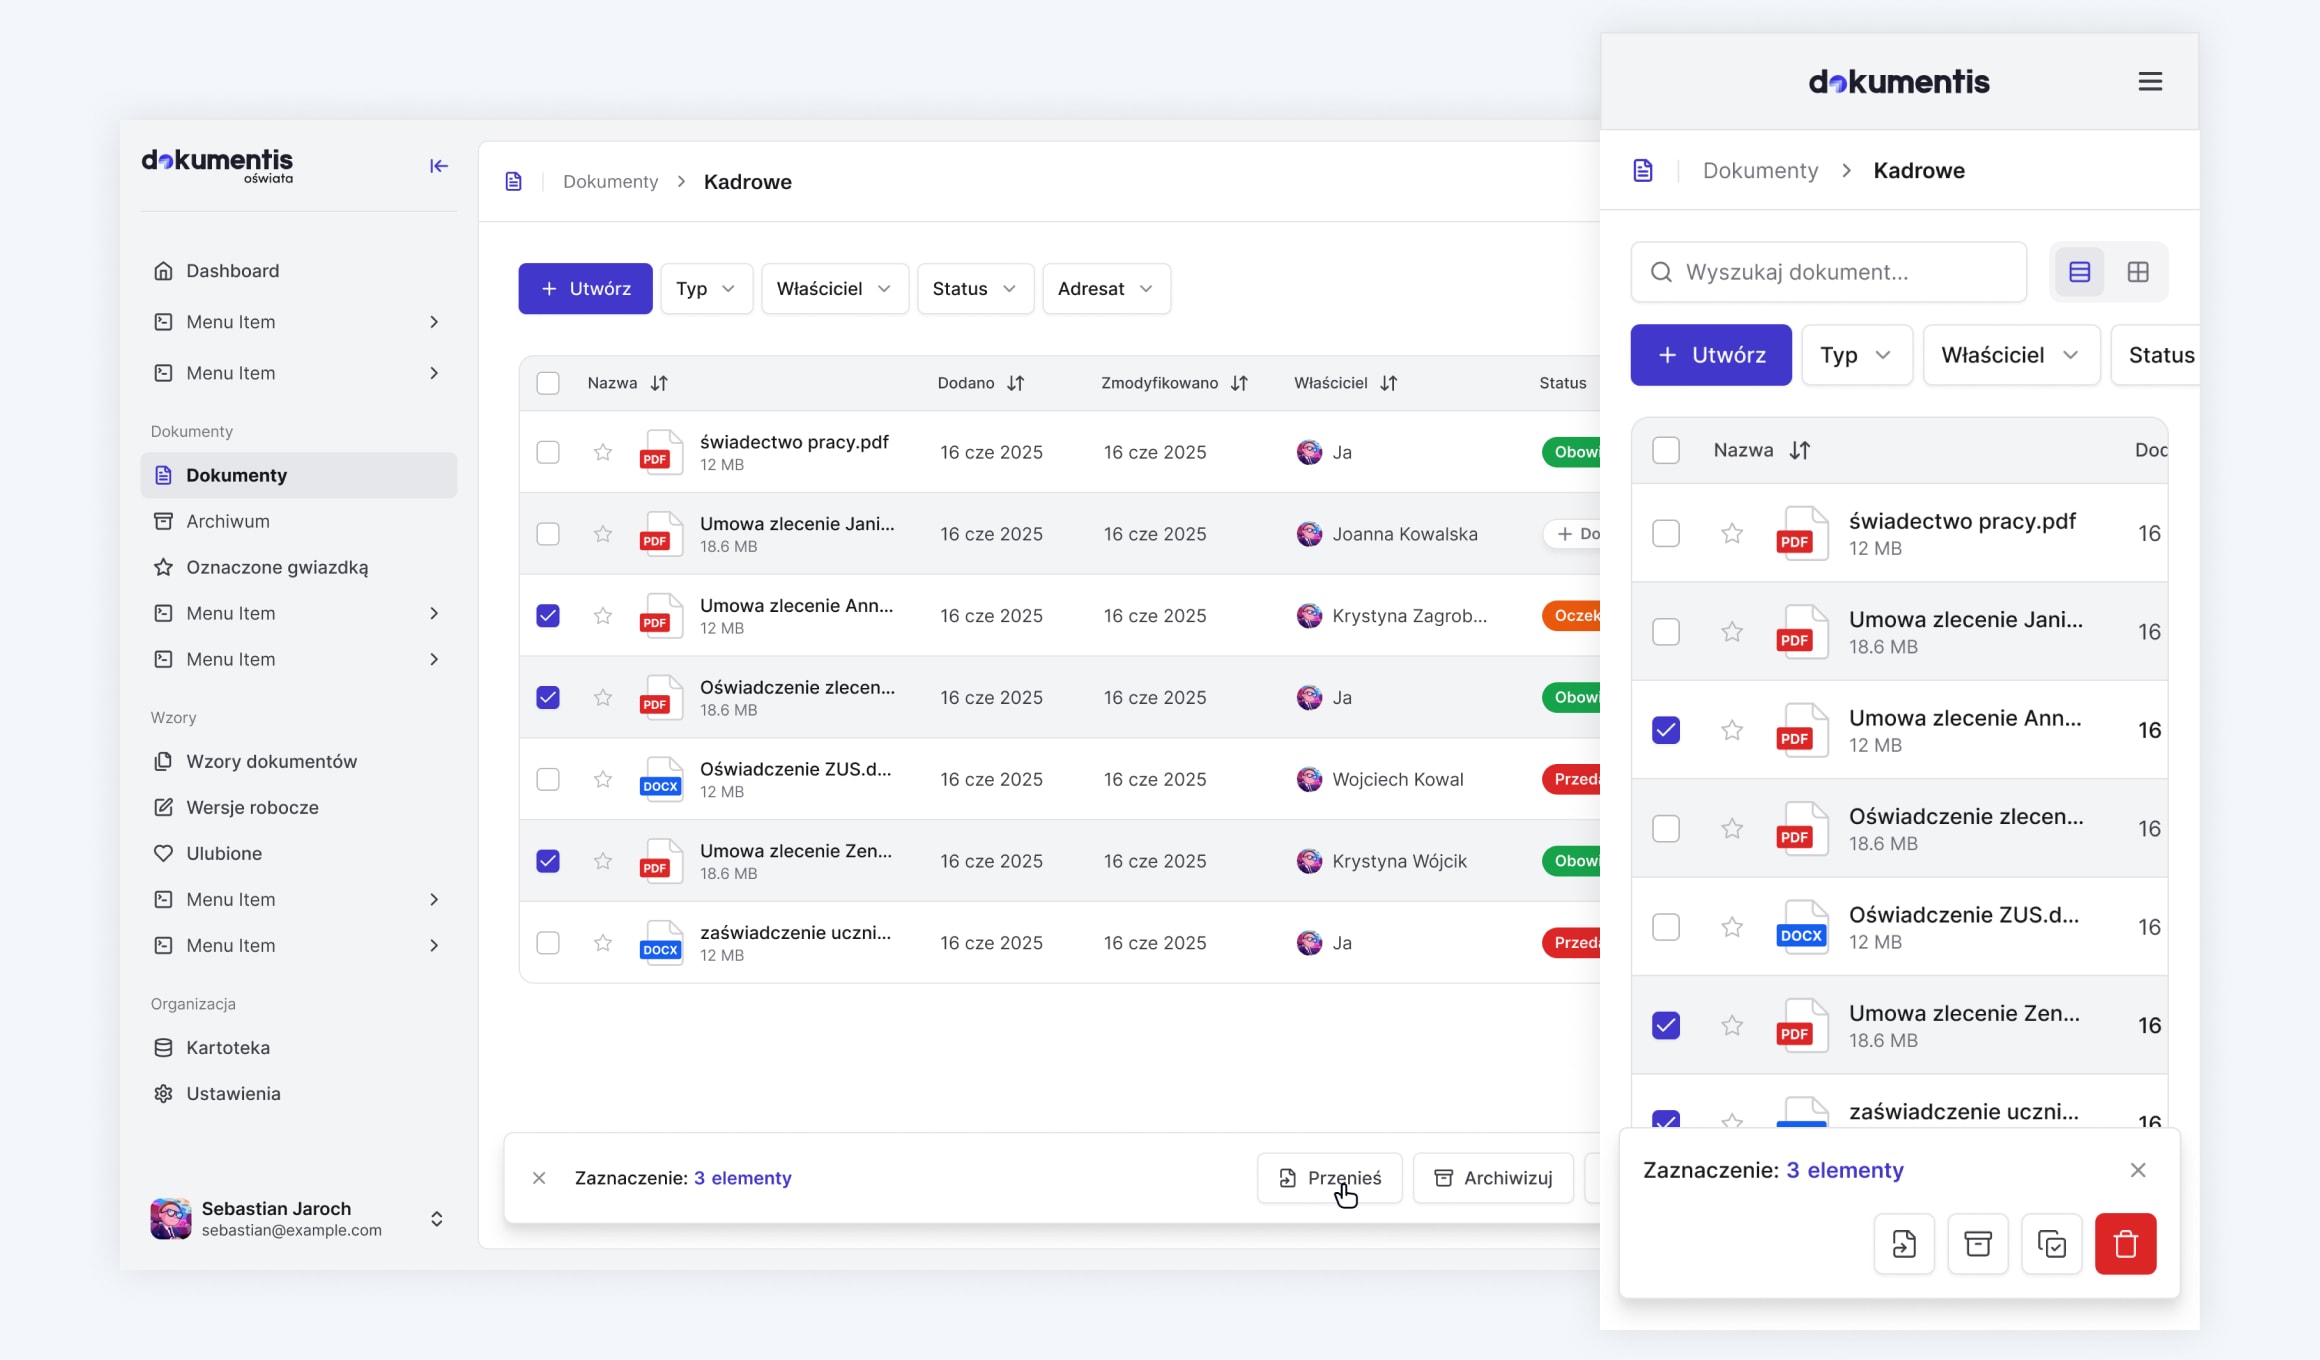Sort the desktop table by Dodano using the sort icon
2320x1360 pixels.
[1016, 383]
